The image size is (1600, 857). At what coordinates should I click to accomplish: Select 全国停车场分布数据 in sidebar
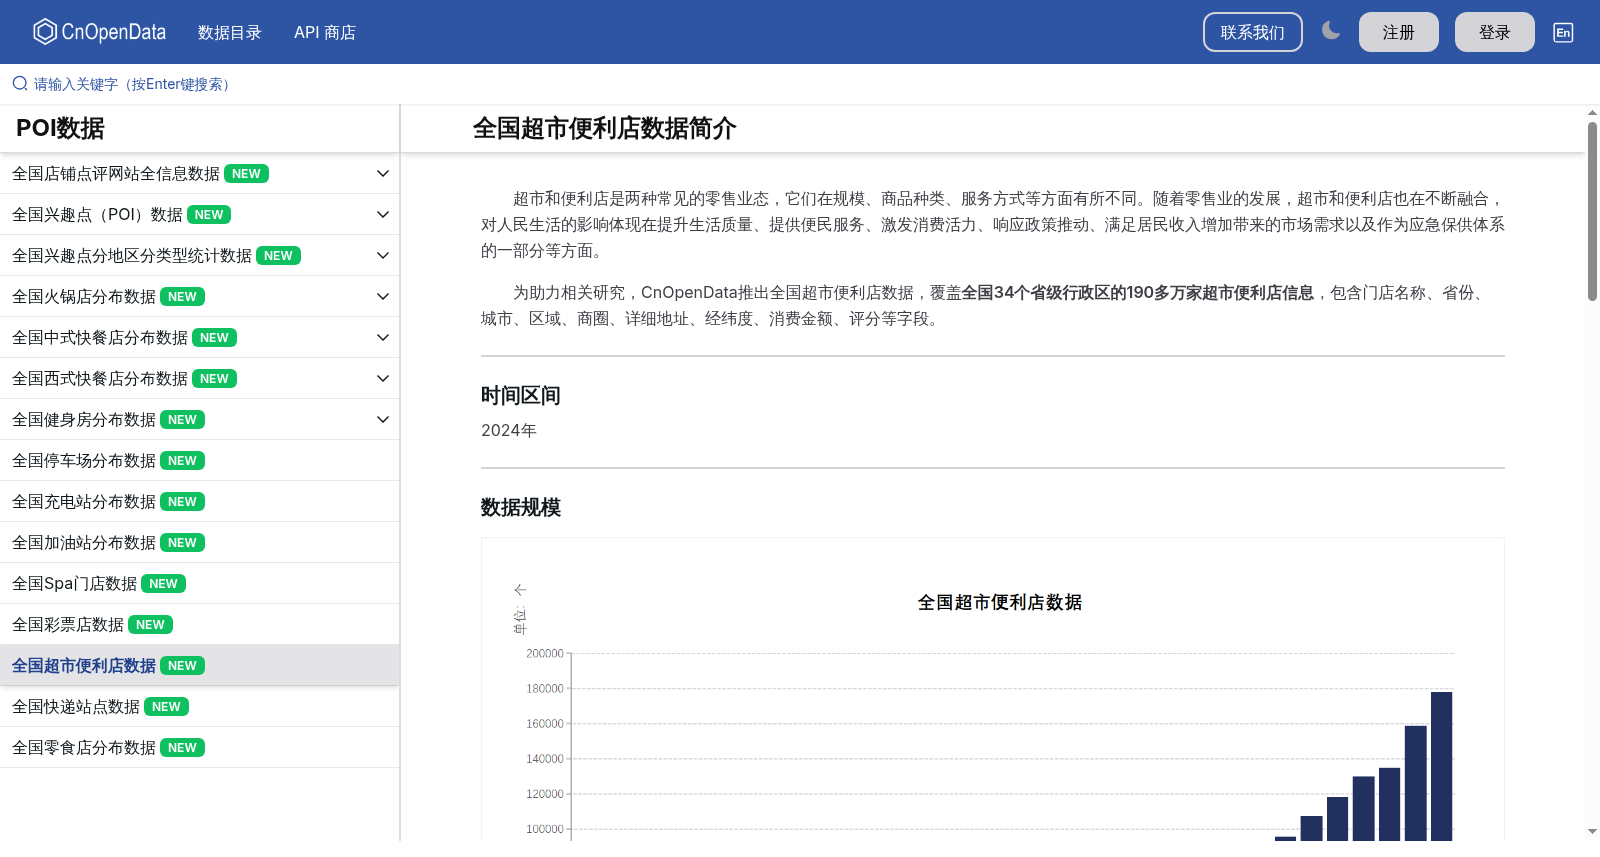[x=199, y=461]
